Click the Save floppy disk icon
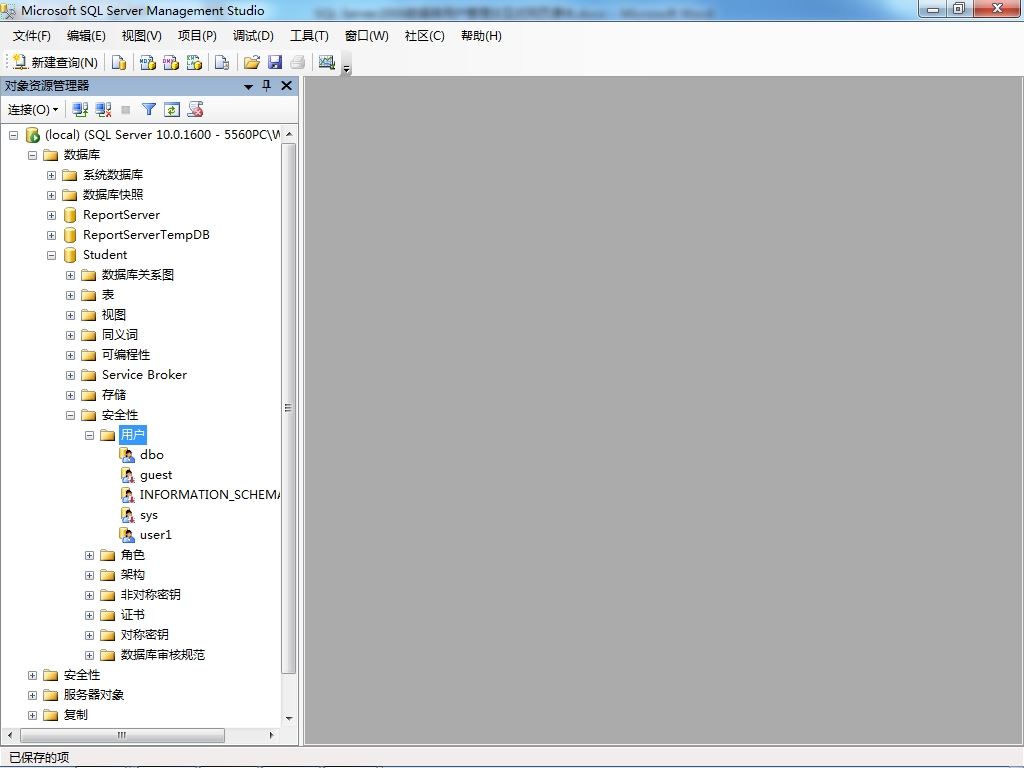 click(275, 62)
